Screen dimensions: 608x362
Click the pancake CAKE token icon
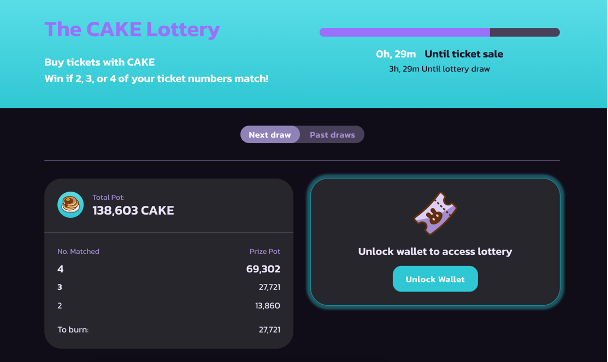click(x=71, y=205)
